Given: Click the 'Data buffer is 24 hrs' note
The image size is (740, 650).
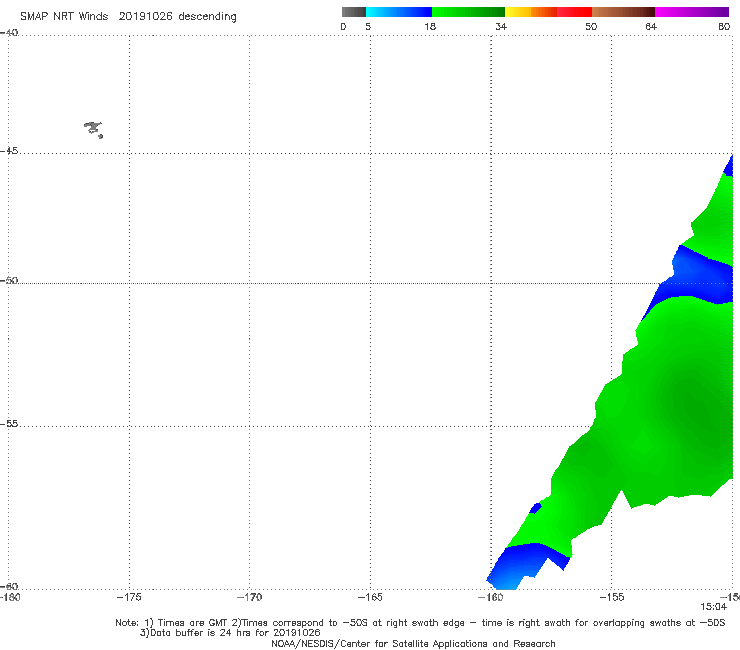Looking at the screenshot, I should pyautogui.click(x=230, y=633).
